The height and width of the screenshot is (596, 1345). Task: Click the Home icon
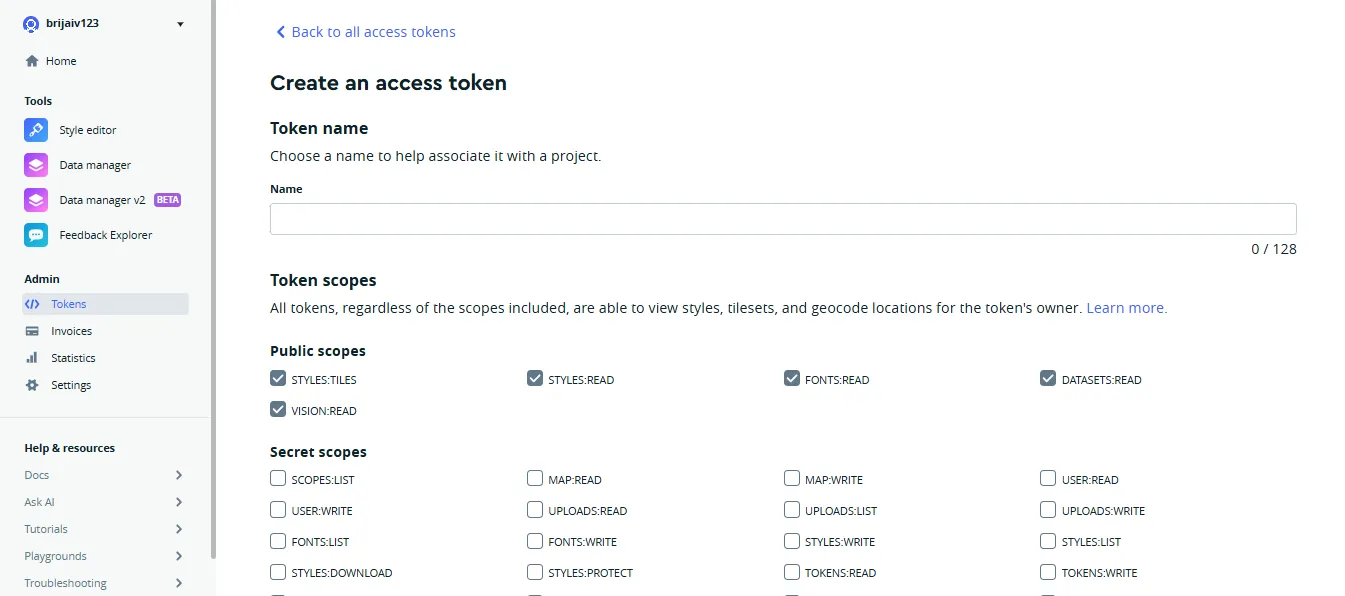tap(33, 60)
